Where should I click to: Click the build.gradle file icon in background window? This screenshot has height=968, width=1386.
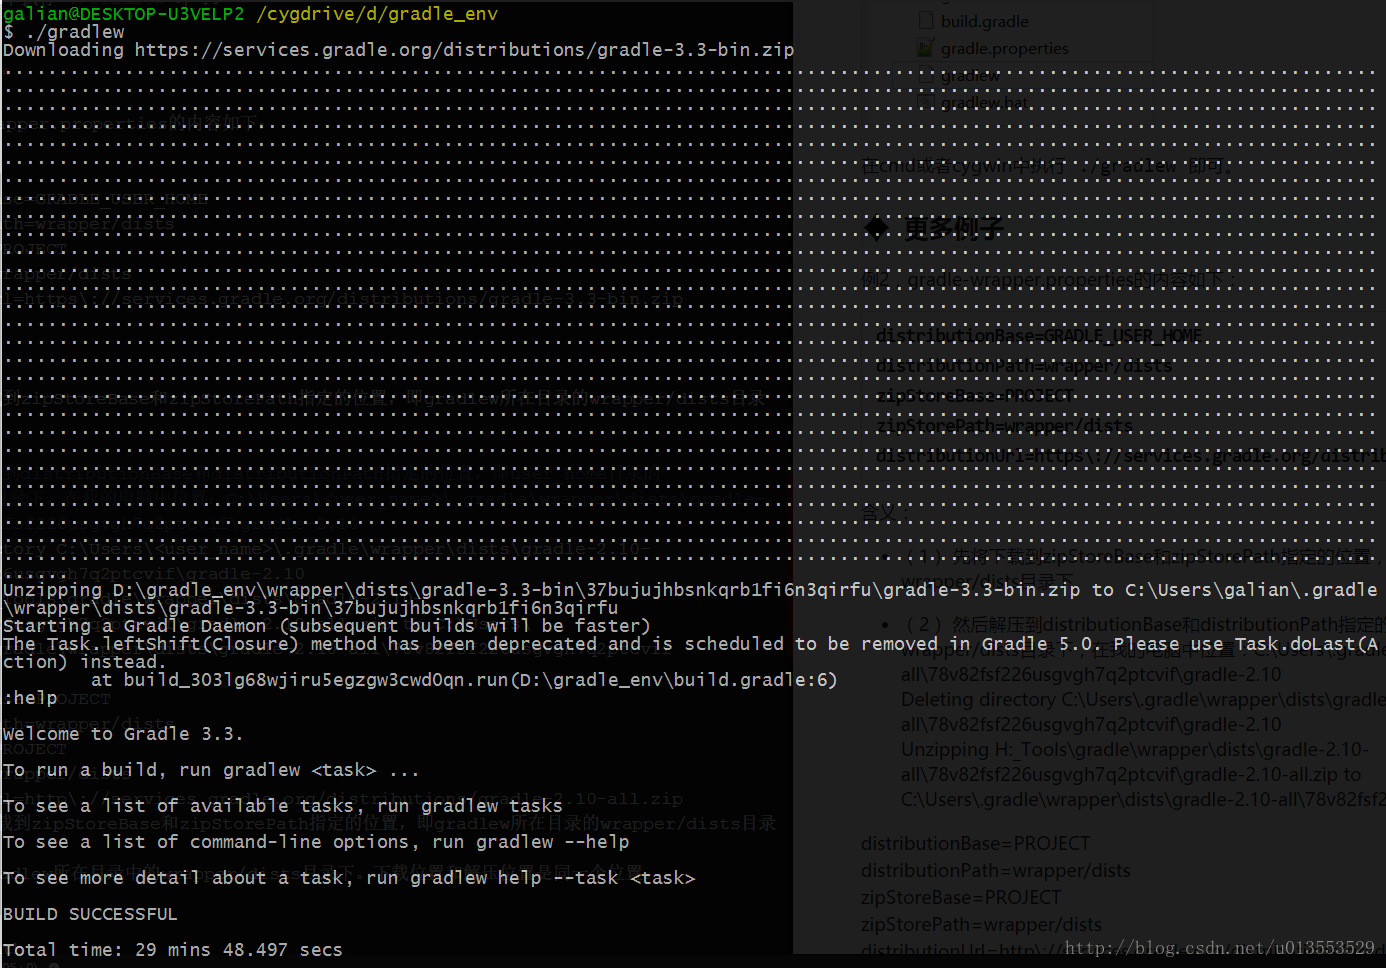926,20
